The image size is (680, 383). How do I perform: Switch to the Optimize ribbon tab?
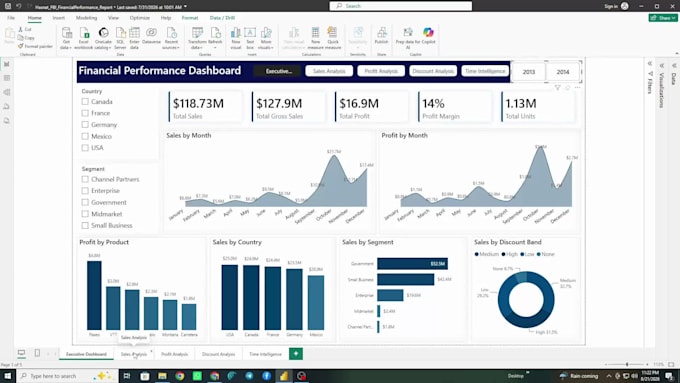pos(140,18)
